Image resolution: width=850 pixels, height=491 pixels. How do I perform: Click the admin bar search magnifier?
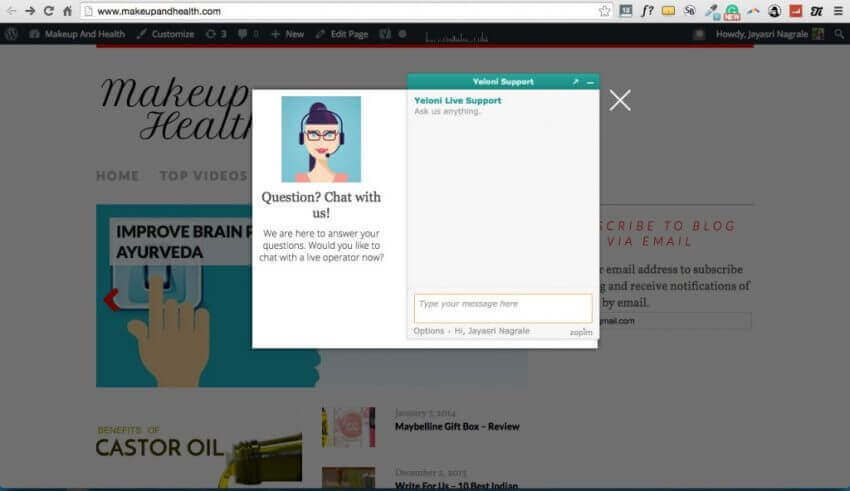839,34
